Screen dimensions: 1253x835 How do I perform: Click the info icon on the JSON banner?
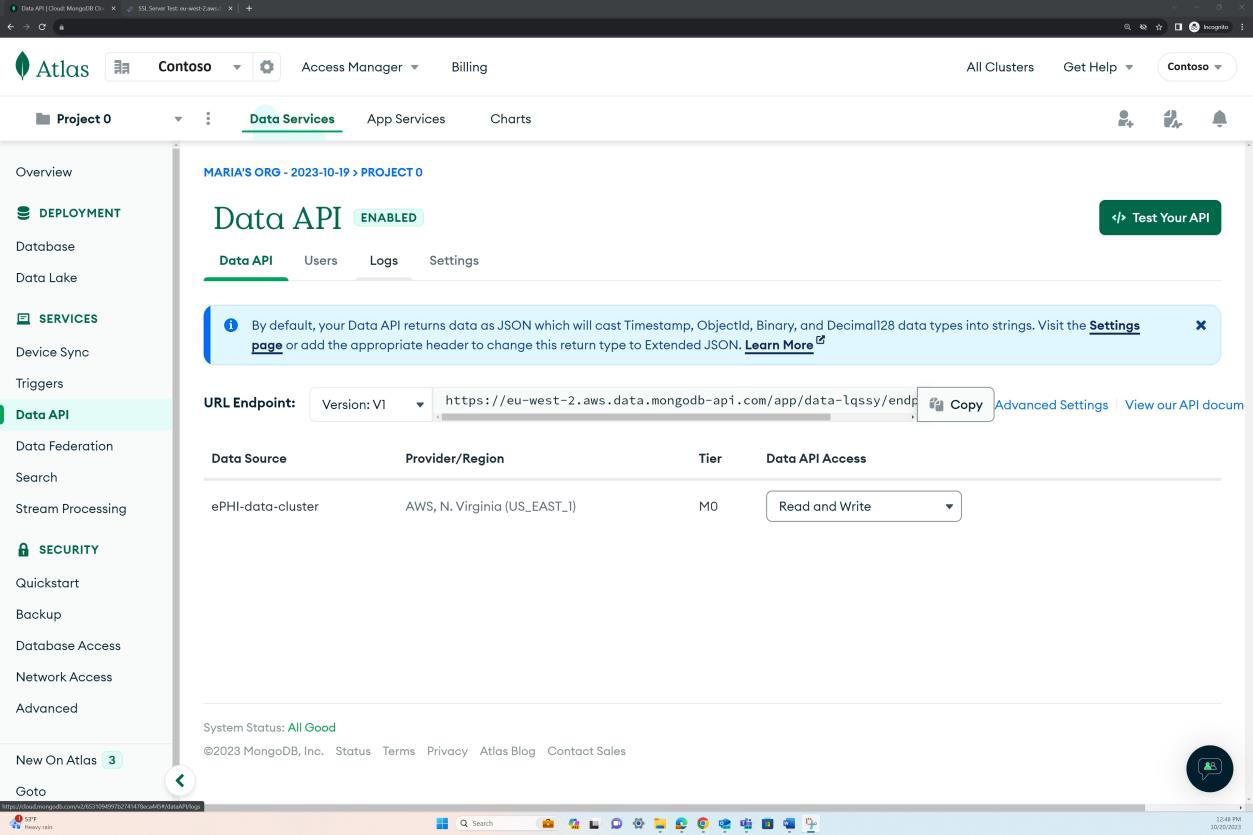tap(231, 325)
